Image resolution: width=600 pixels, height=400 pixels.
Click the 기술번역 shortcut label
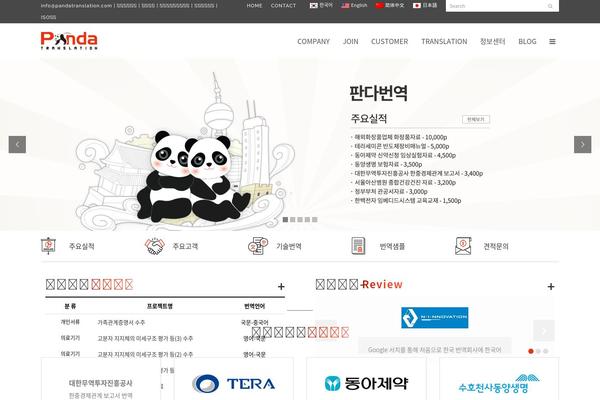[x=289, y=246]
